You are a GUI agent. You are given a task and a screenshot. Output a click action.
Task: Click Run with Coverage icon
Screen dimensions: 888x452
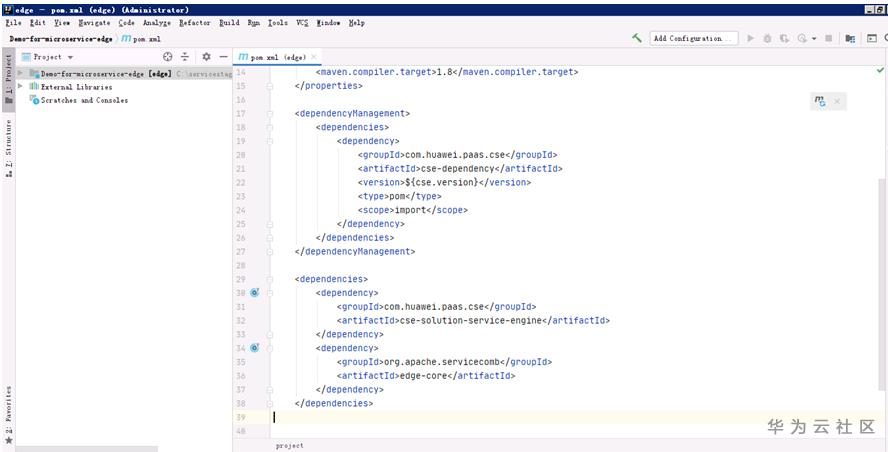point(784,39)
